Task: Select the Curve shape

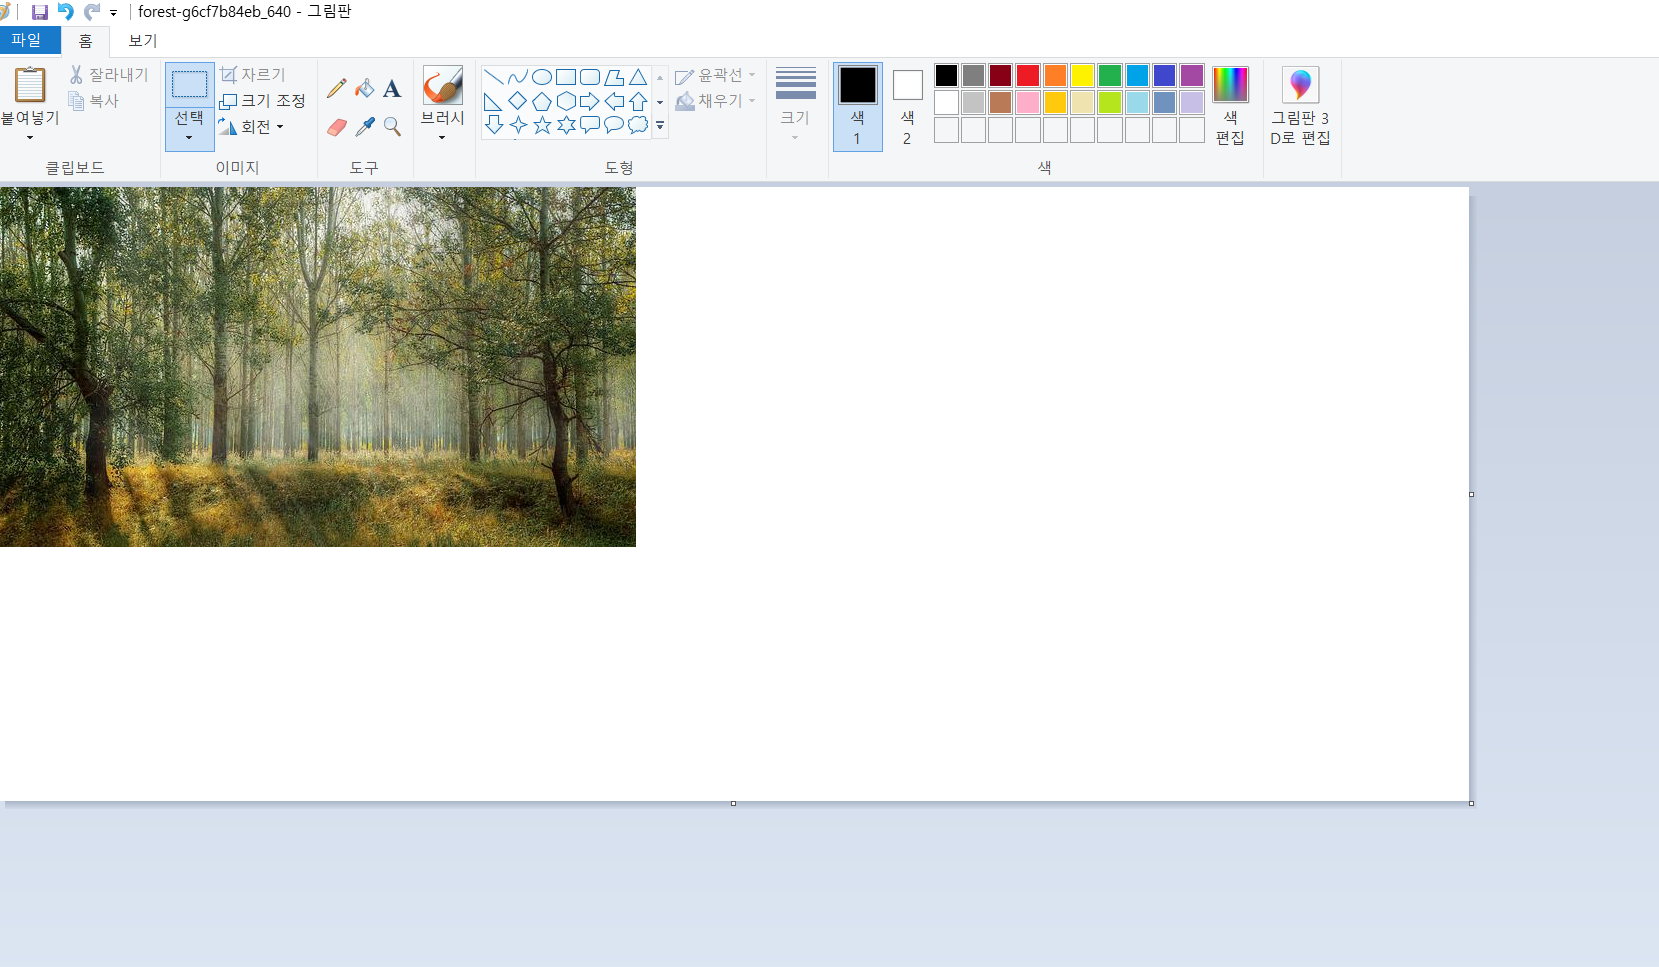Action: (518, 77)
